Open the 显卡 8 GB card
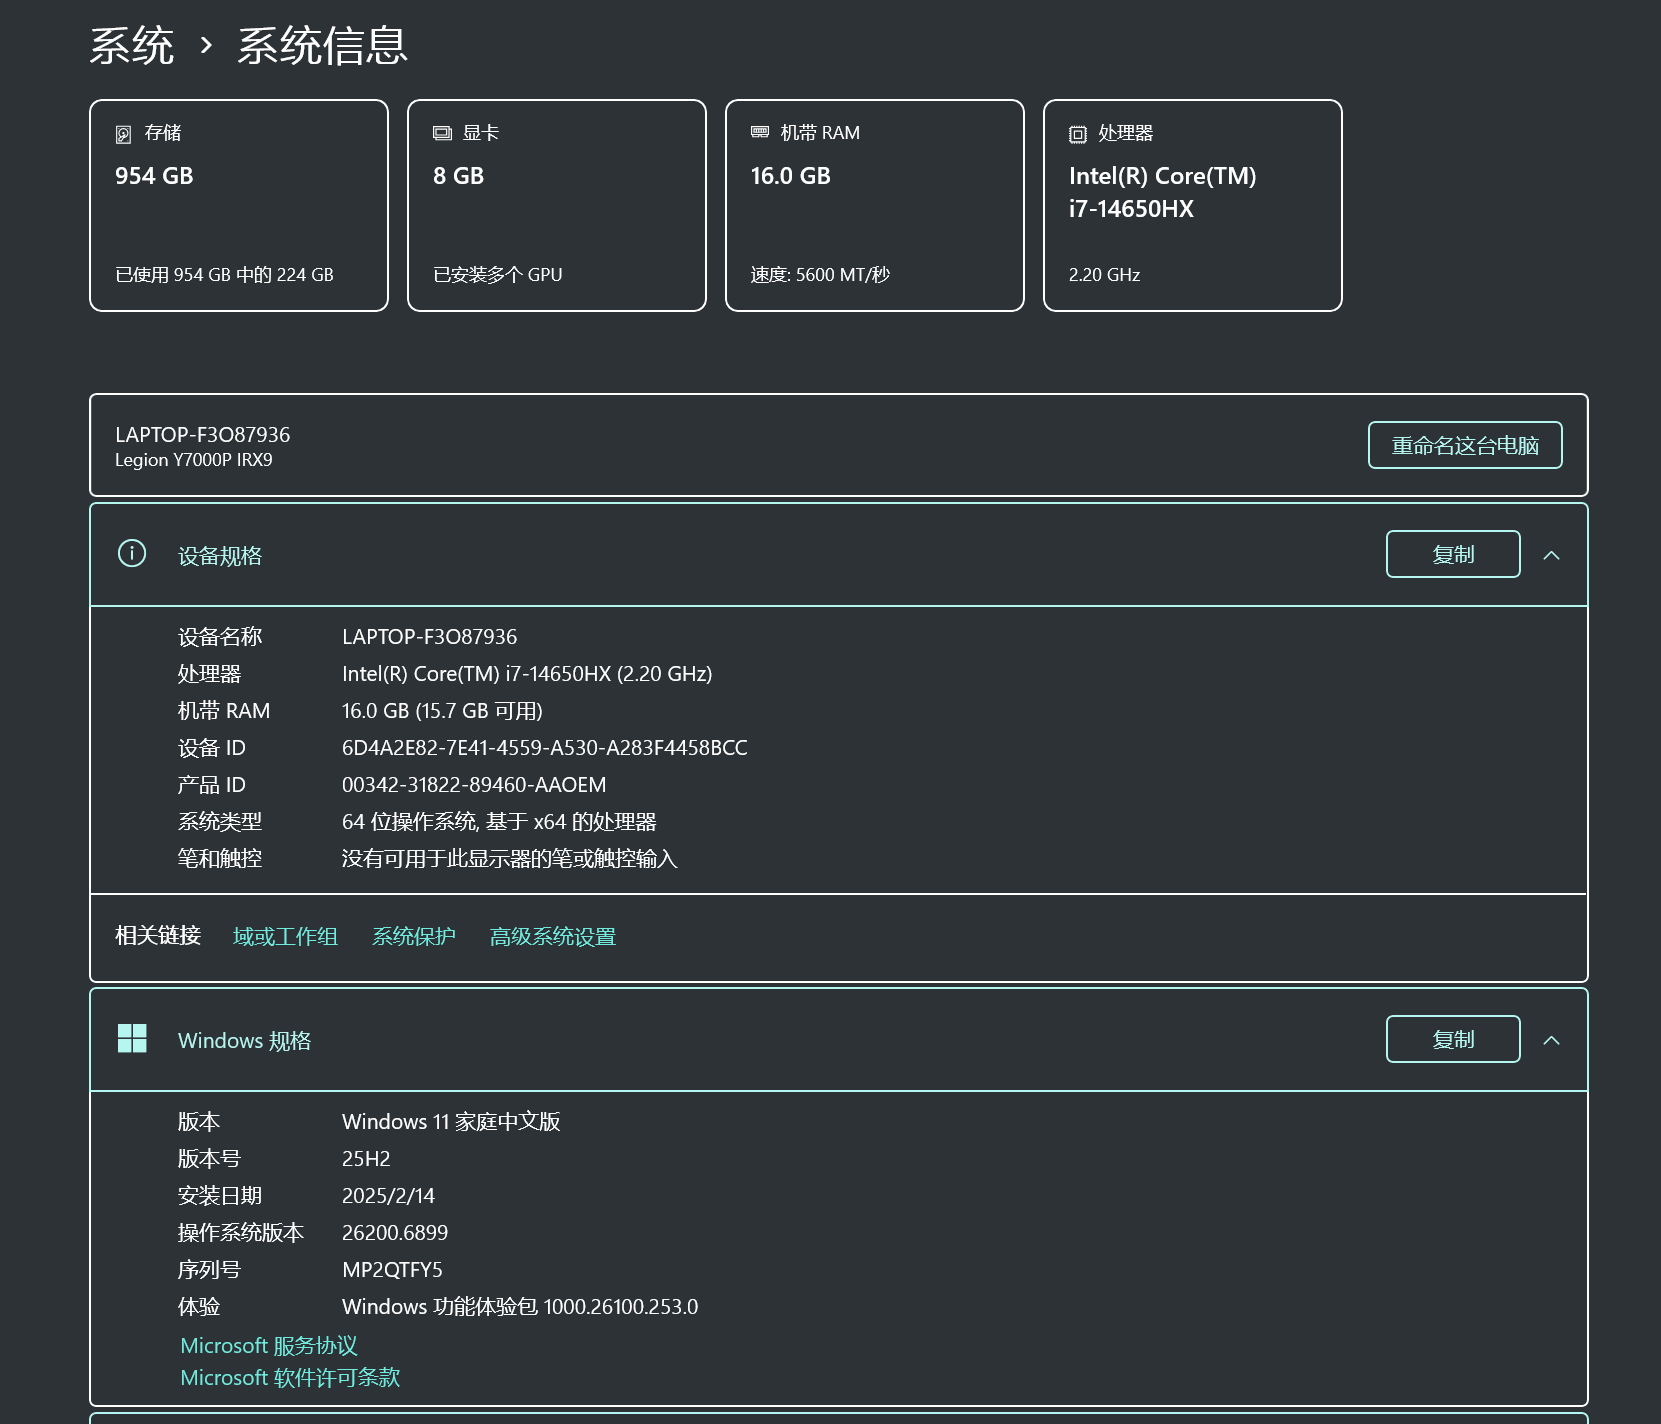Image resolution: width=1661 pixels, height=1424 pixels. pos(556,205)
